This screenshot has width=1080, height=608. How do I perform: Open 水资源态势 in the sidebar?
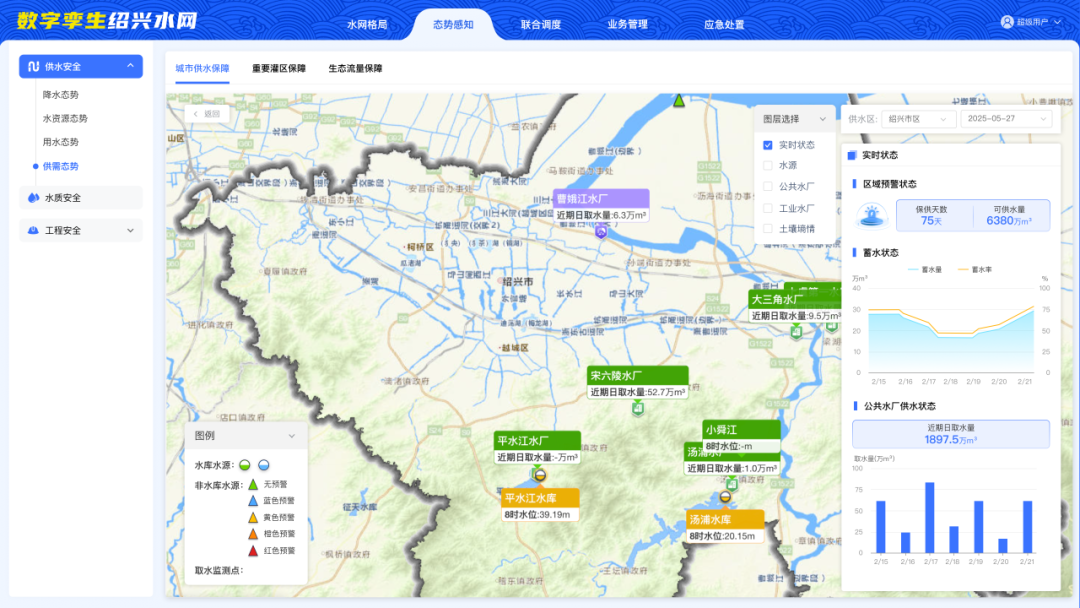65,118
